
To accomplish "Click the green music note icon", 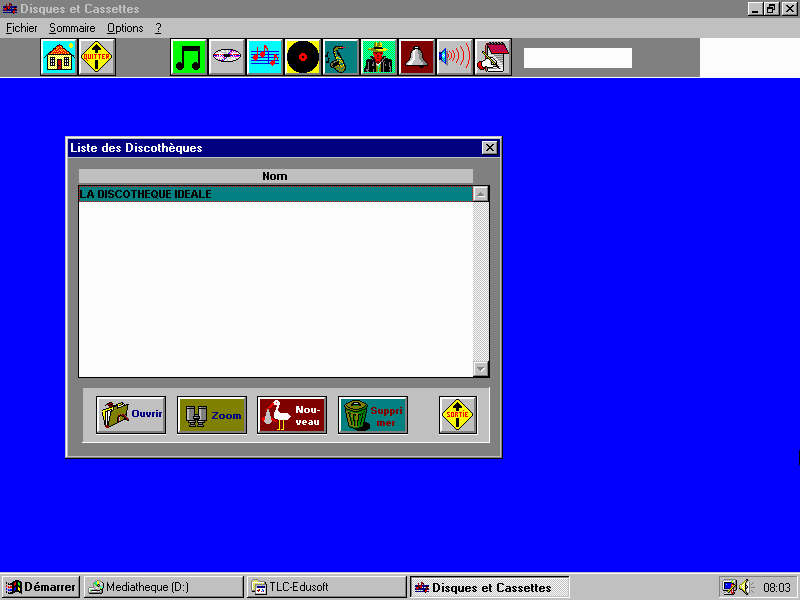I will coord(189,57).
